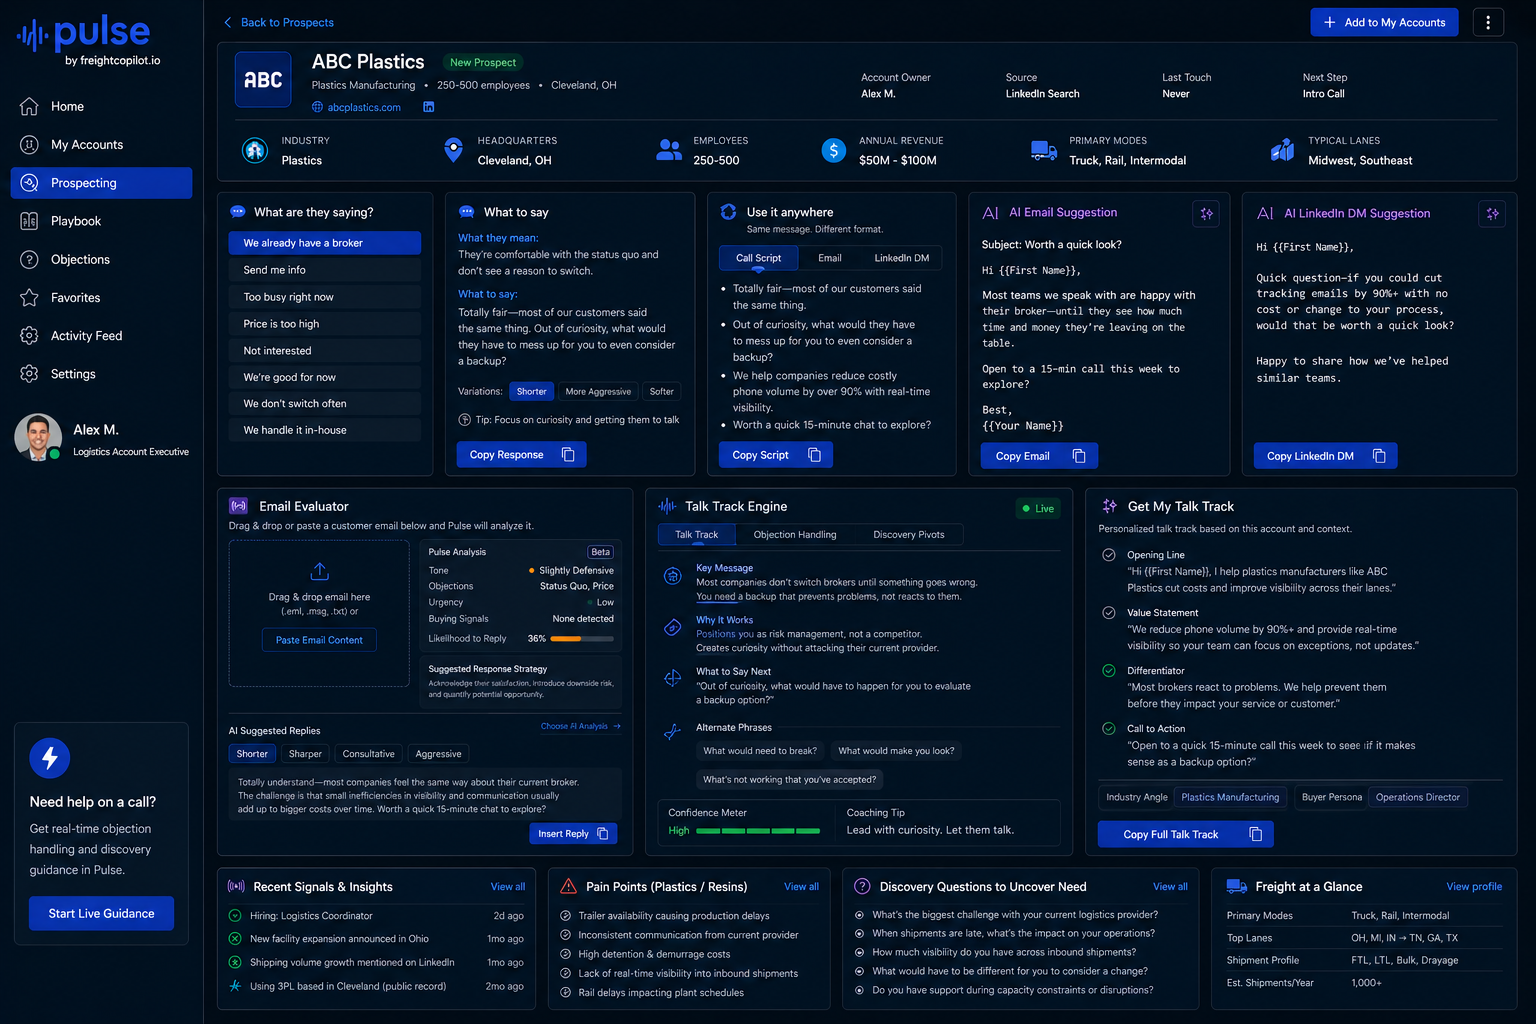Open Choose AI Analysis selector

coord(581,726)
